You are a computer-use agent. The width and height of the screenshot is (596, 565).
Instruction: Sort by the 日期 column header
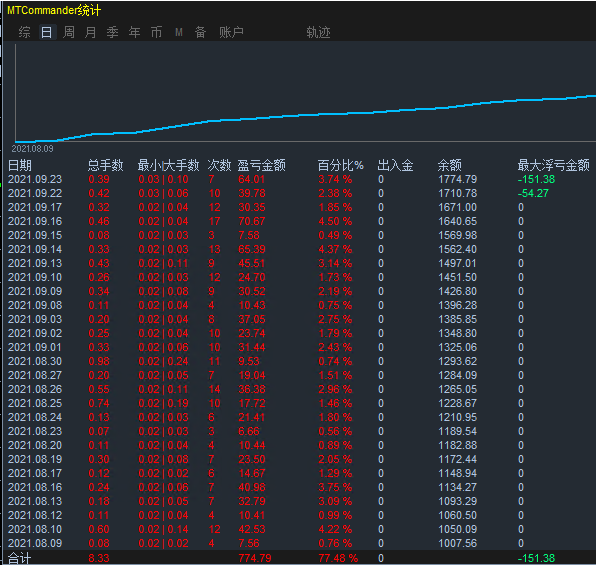pyautogui.click(x=20, y=165)
